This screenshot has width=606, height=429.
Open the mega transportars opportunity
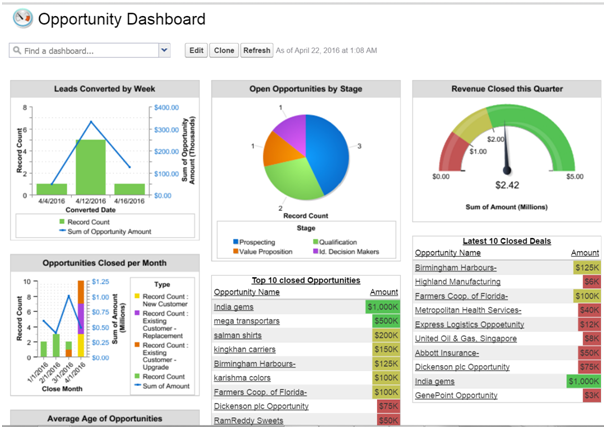tap(247, 321)
